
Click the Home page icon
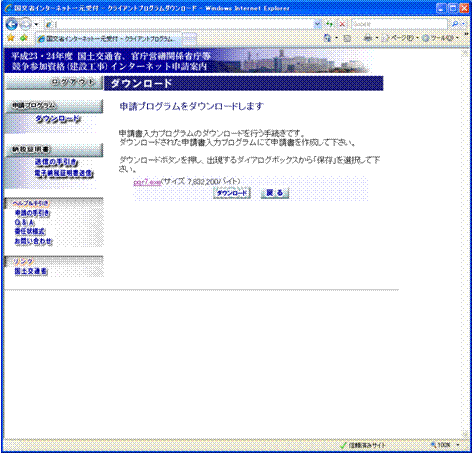[x=327, y=38]
